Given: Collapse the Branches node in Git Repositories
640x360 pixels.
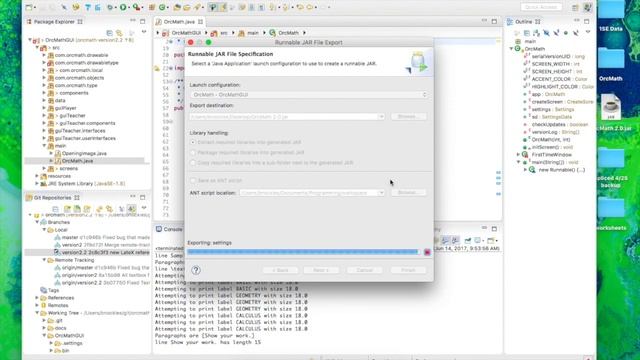Looking at the screenshot, I should [37, 222].
